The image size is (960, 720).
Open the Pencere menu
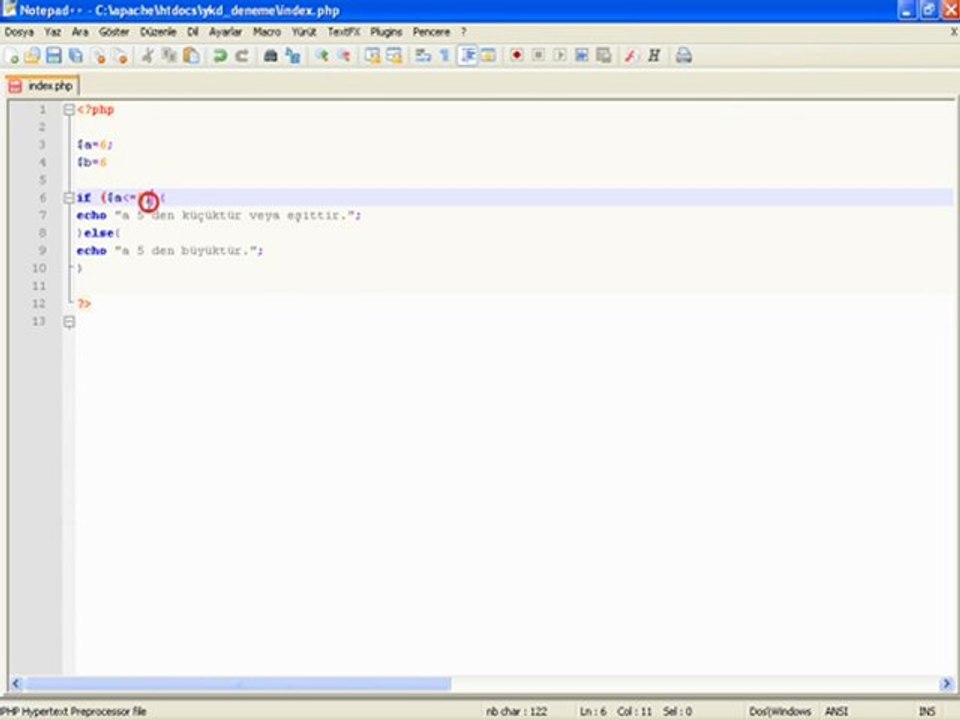point(431,32)
